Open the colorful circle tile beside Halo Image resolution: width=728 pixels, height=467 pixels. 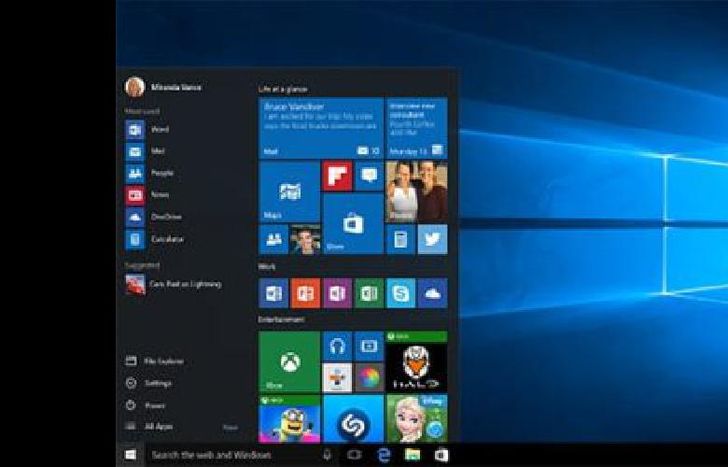click(369, 378)
